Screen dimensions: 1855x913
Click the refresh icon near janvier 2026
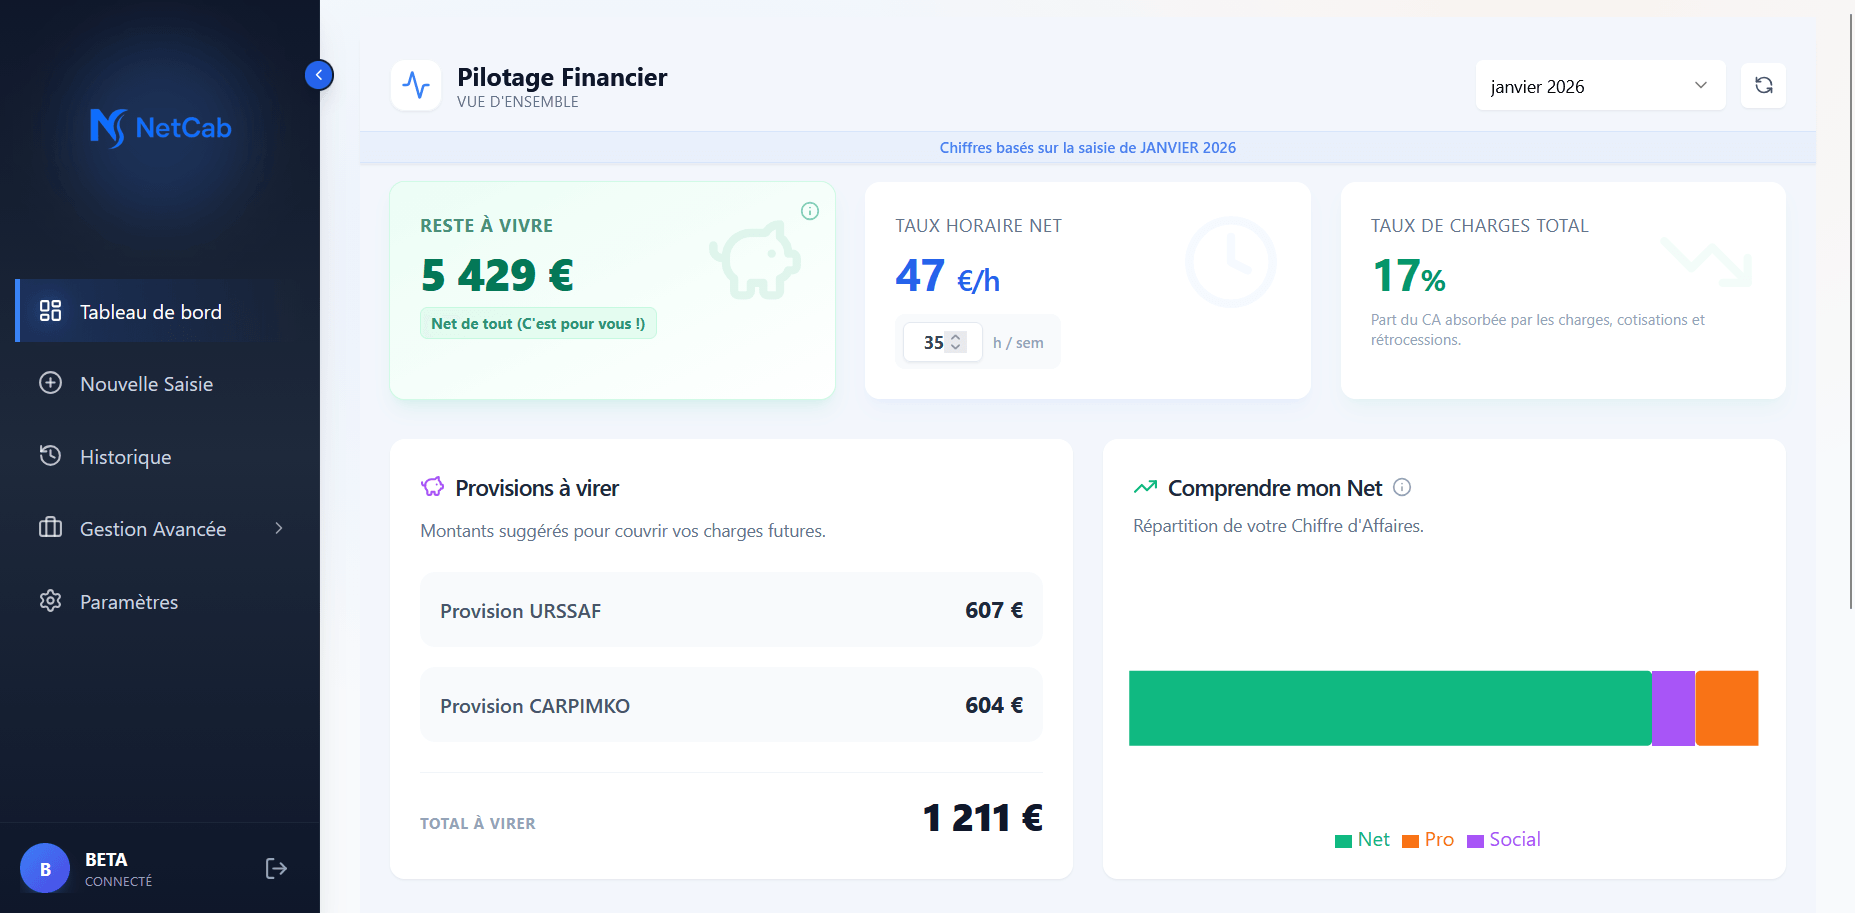(1763, 85)
